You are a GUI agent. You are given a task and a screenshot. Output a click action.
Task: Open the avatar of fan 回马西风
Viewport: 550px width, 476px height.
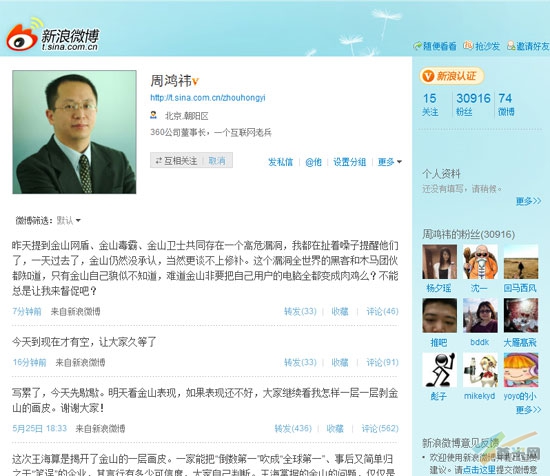coord(521,262)
